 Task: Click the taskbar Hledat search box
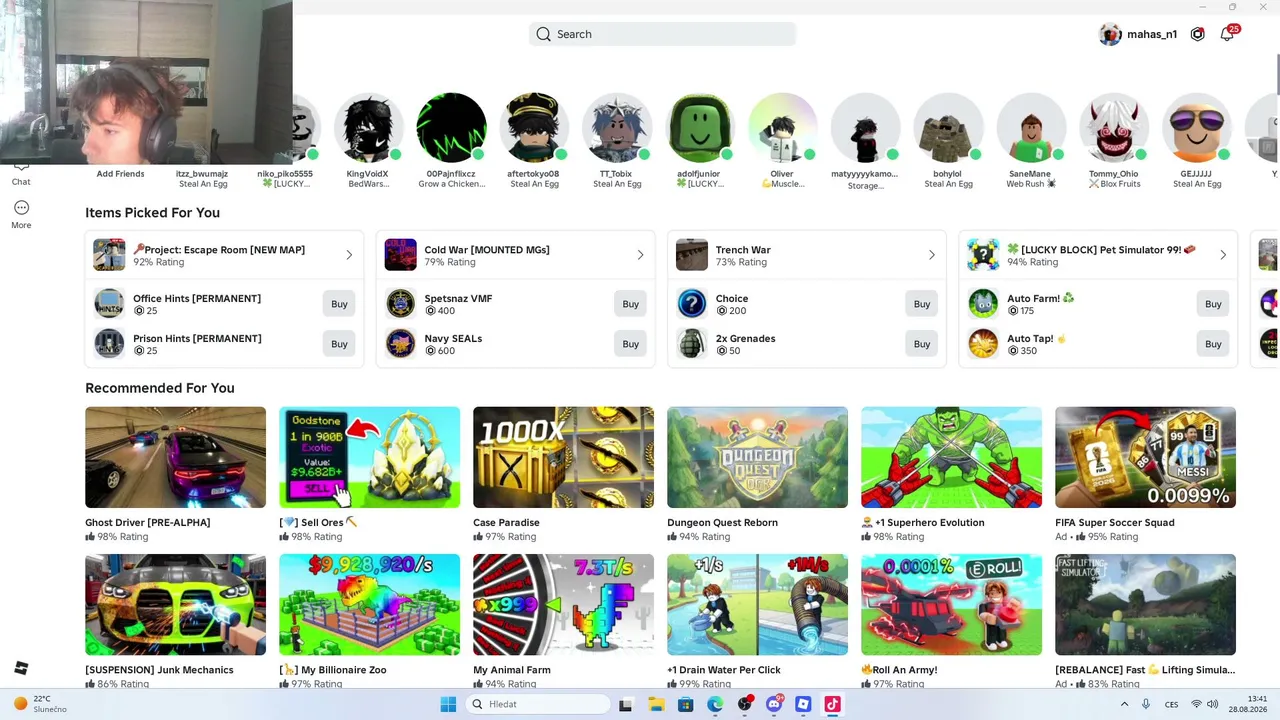538,704
